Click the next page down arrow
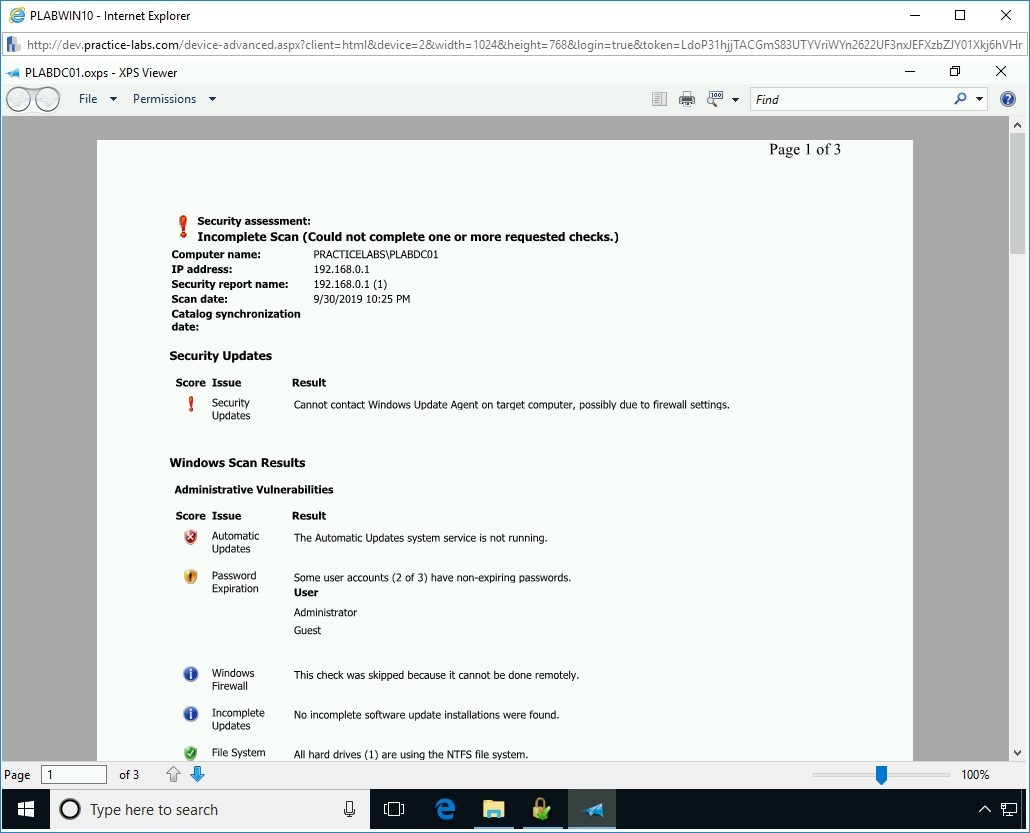The width and height of the screenshot is (1030, 833). point(197,773)
